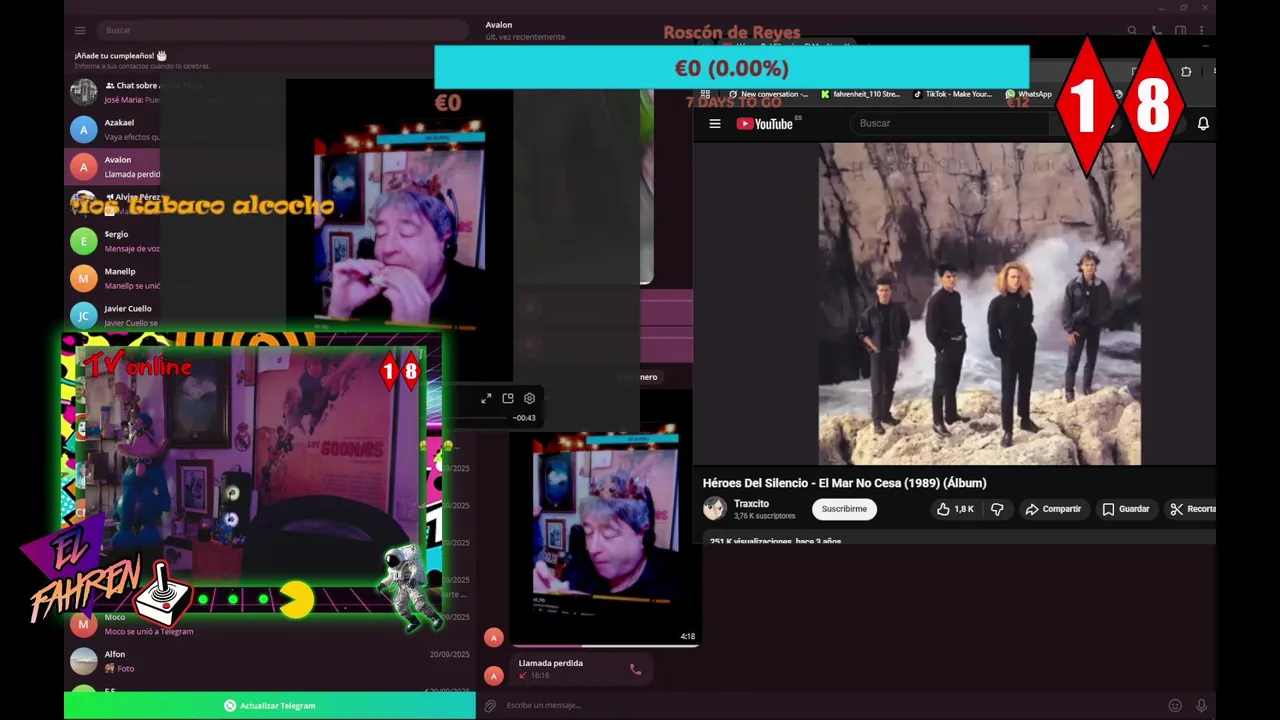Open the TikTok bookmark
Screen dimensions: 1280x720
click(953, 94)
